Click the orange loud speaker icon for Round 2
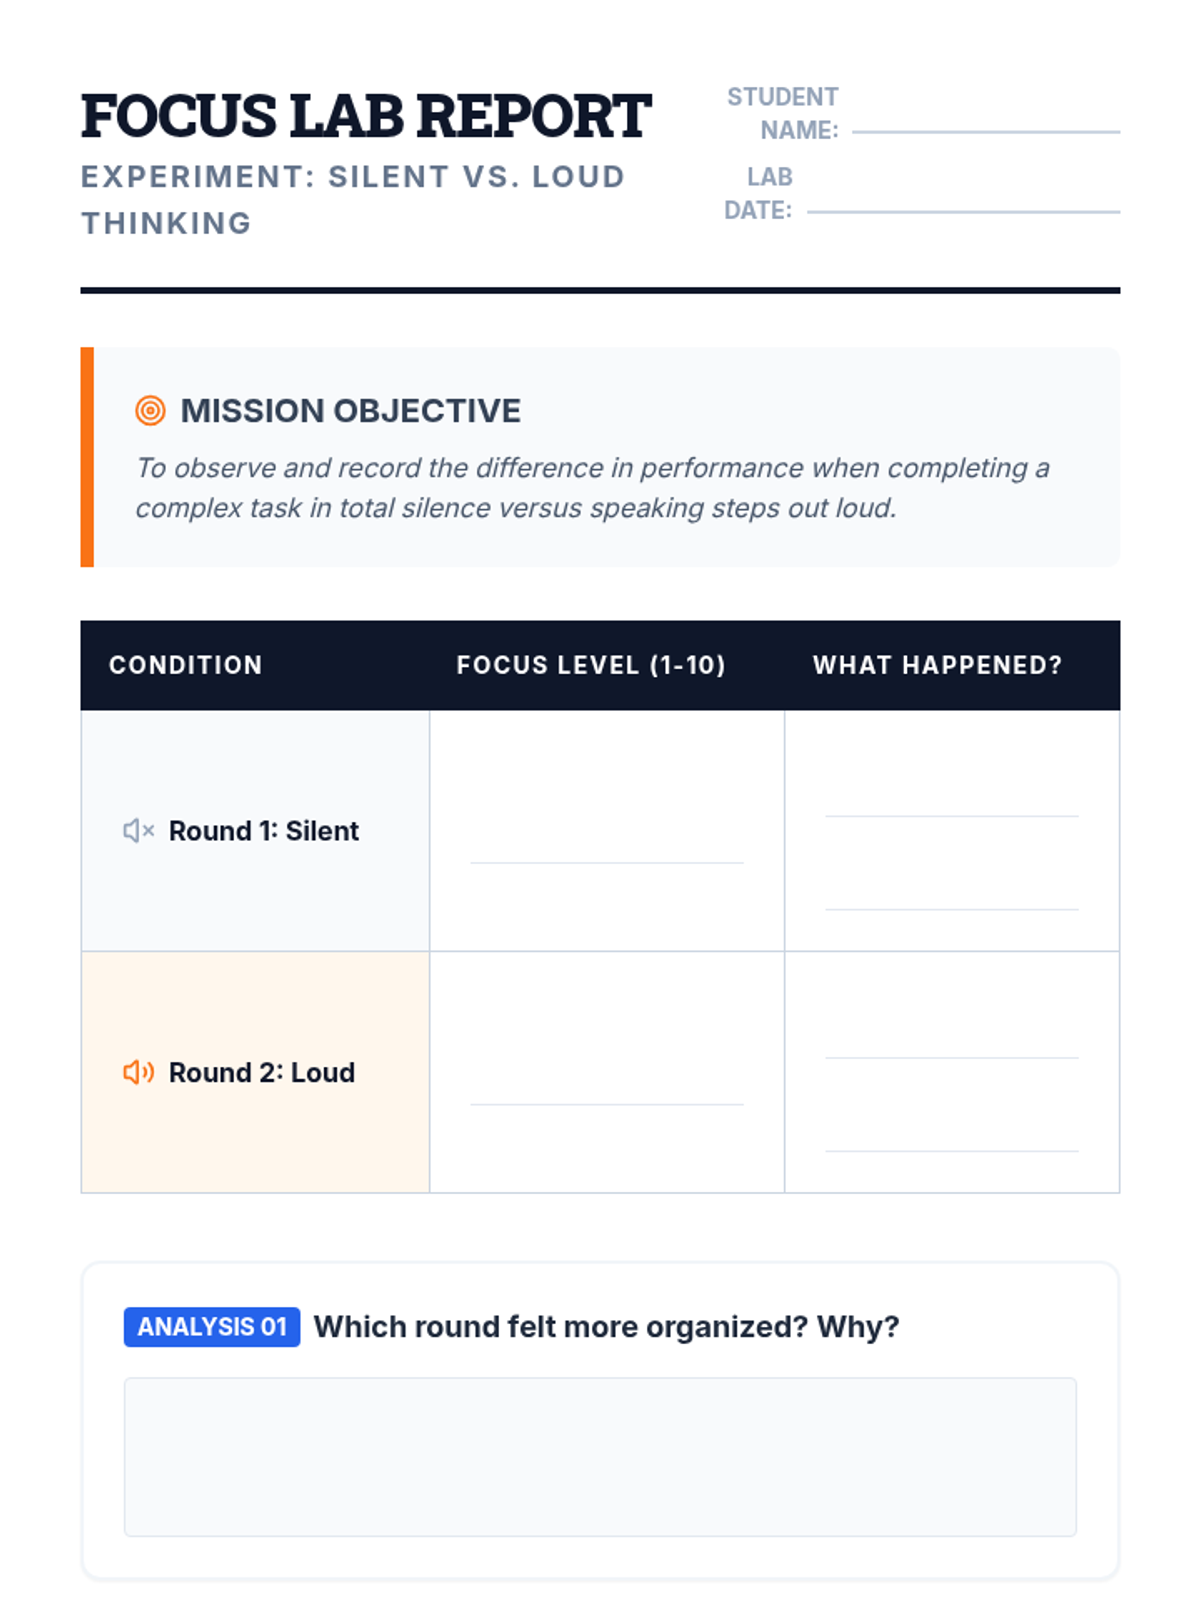 (x=138, y=1072)
